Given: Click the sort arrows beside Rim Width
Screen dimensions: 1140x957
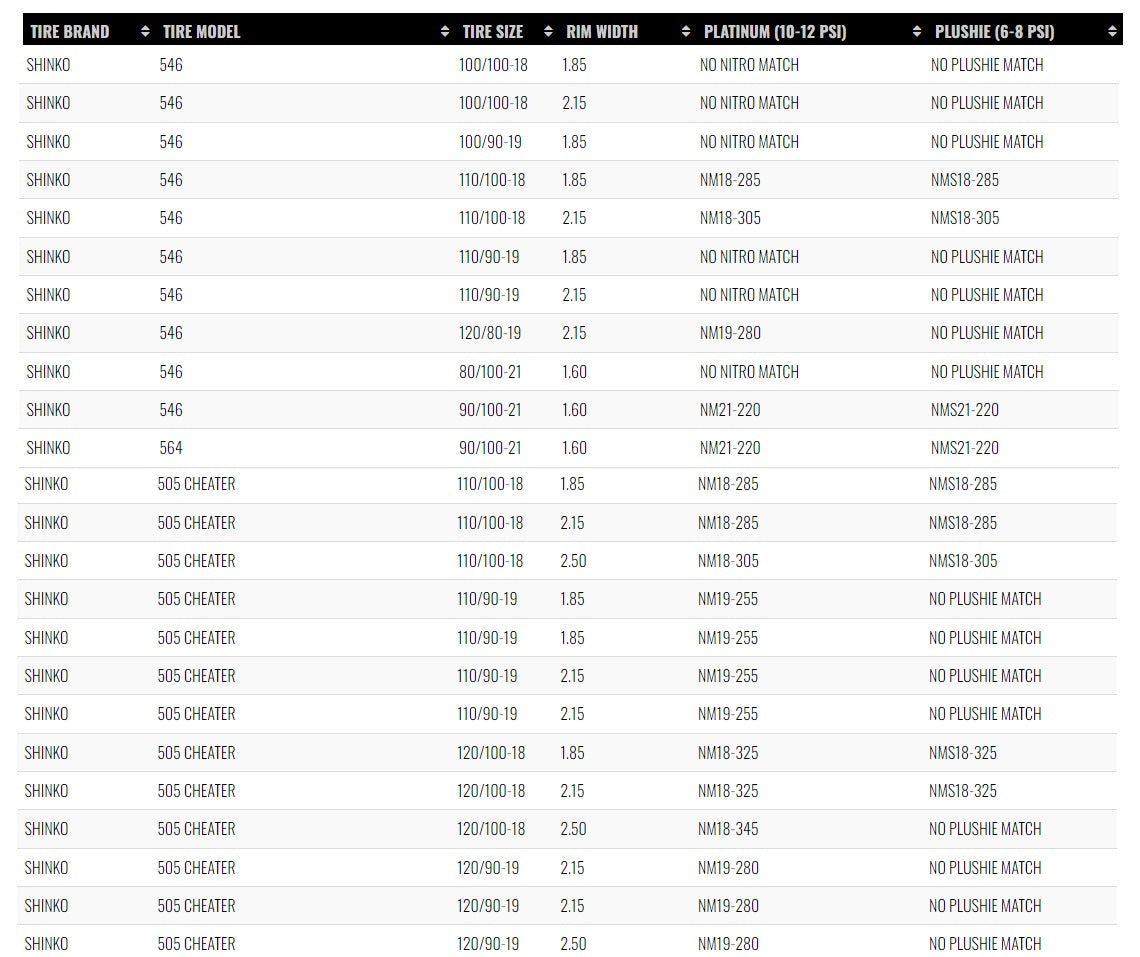Looking at the screenshot, I should [x=685, y=32].
